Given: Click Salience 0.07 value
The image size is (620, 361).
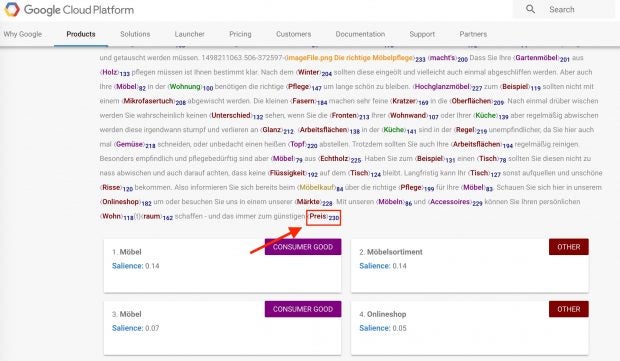Looking at the screenshot, I should 152,328.
